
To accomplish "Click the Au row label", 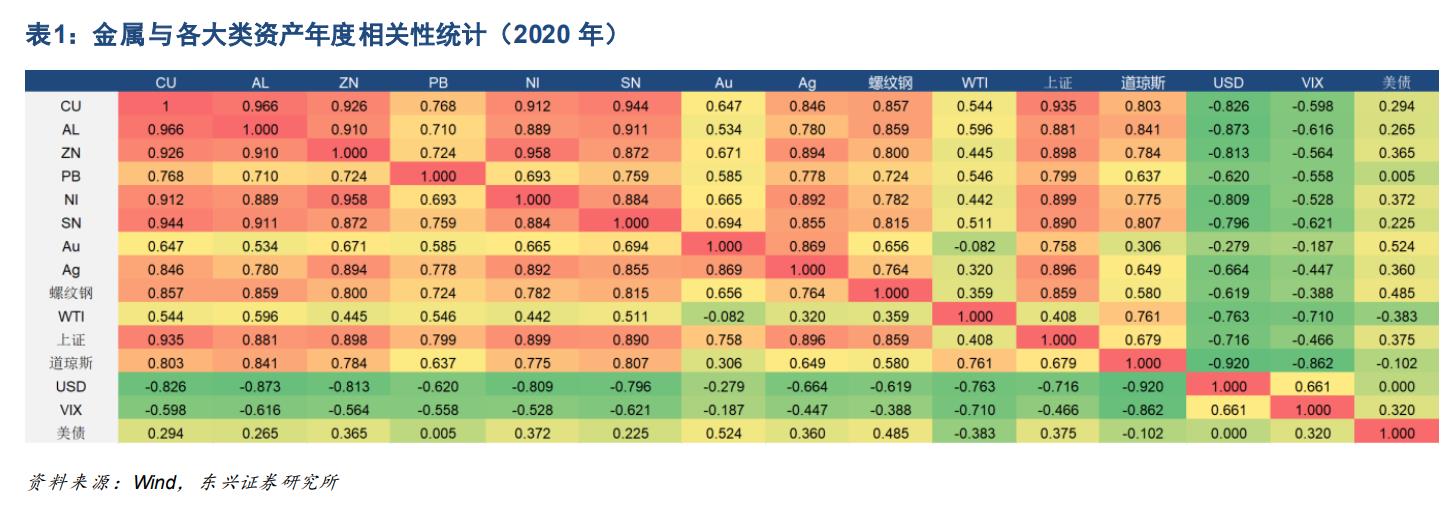I will coord(70,246).
